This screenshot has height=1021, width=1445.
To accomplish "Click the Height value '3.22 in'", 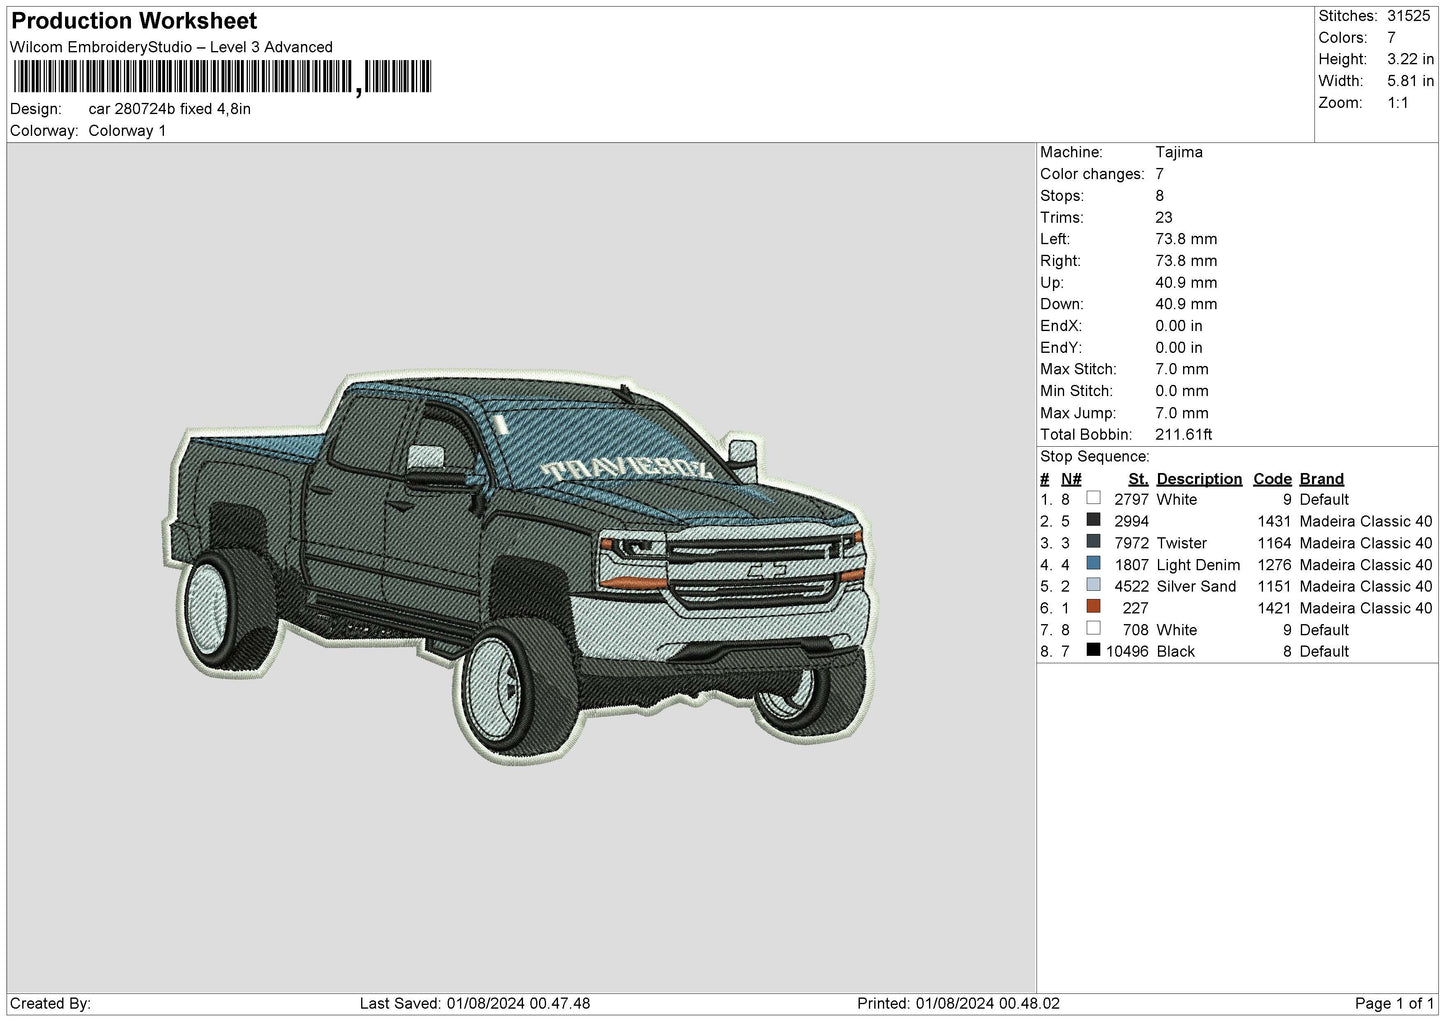I will pos(1410,59).
